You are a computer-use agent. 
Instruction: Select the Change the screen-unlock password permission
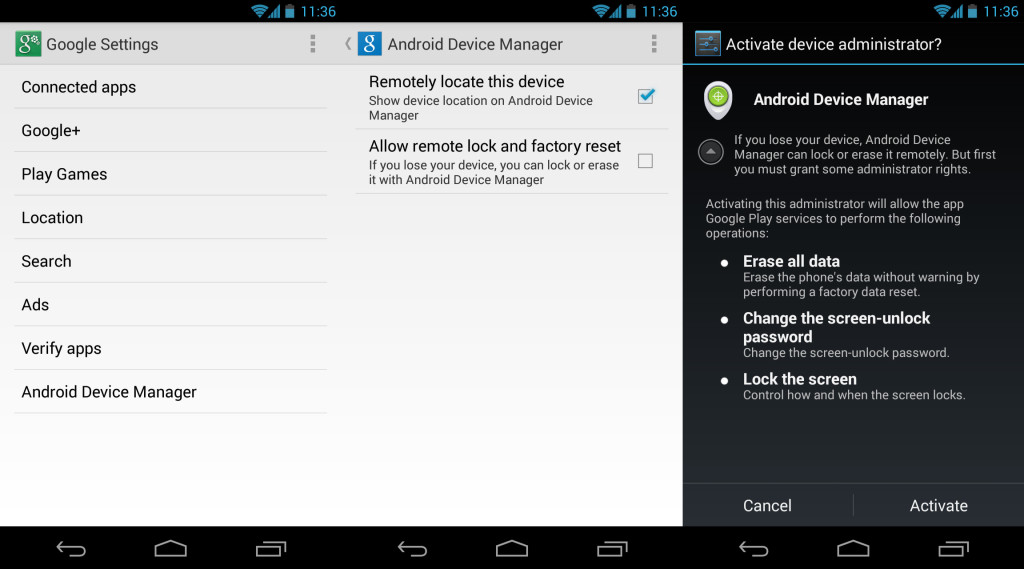coord(836,327)
